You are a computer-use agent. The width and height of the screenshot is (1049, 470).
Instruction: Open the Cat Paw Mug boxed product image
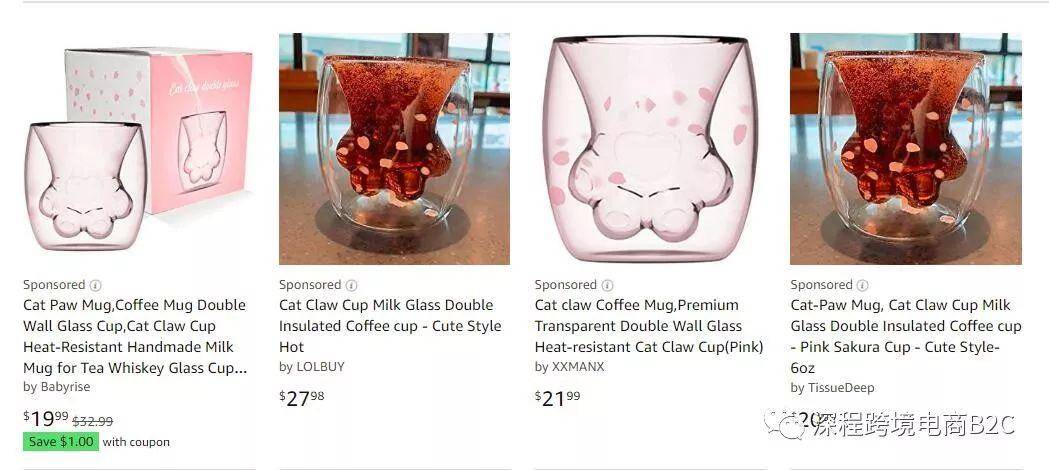(x=138, y=148)
